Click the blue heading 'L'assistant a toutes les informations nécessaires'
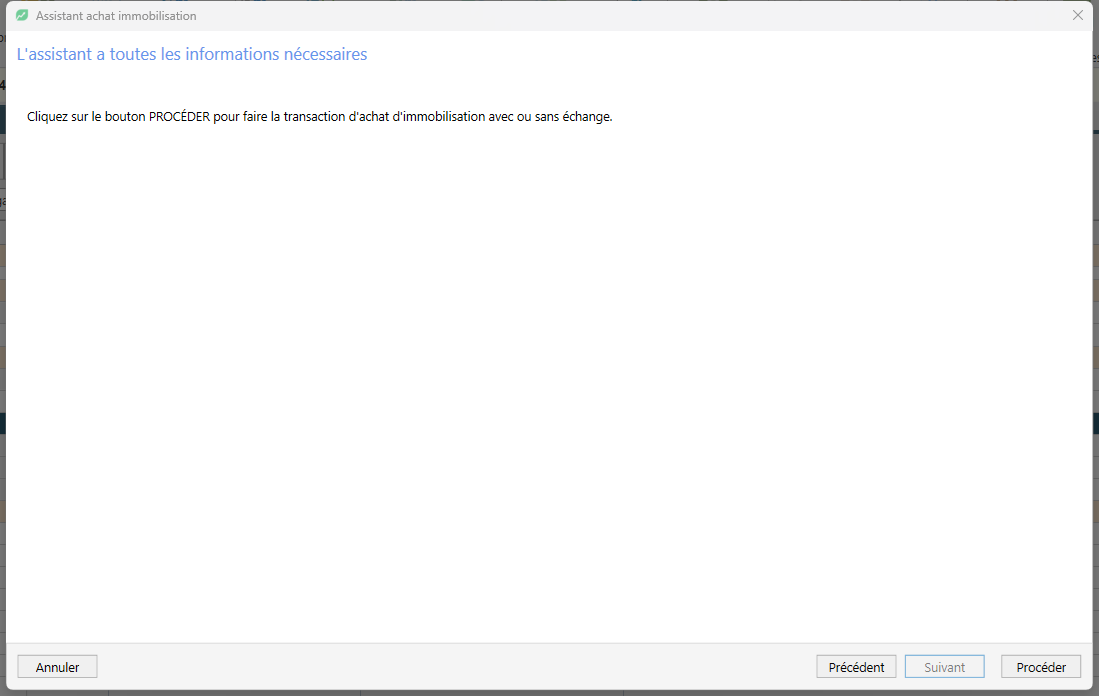This screenshot has width=1099, height=696. pyautogui.click(x=192, y=54)
